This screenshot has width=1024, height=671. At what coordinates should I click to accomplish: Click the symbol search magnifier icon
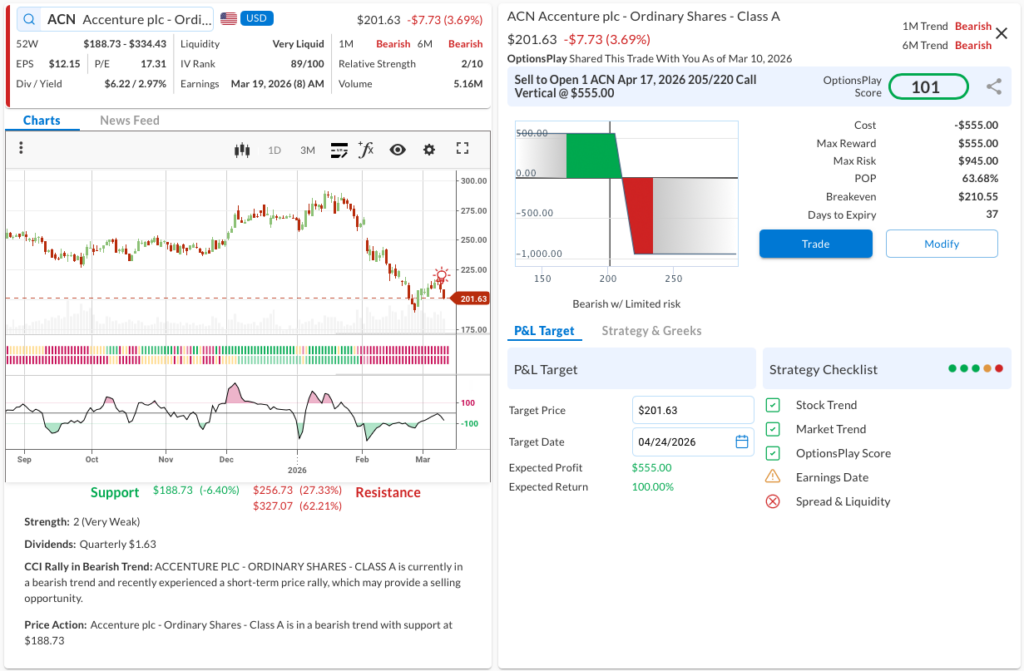pos(29,19)
